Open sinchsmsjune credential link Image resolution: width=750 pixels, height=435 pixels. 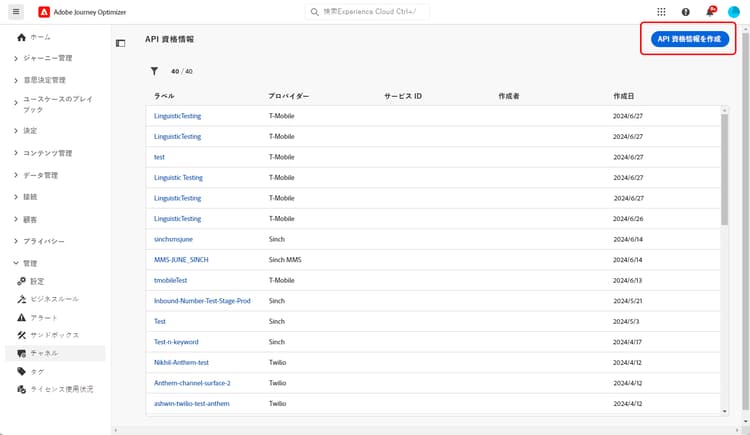173,239
